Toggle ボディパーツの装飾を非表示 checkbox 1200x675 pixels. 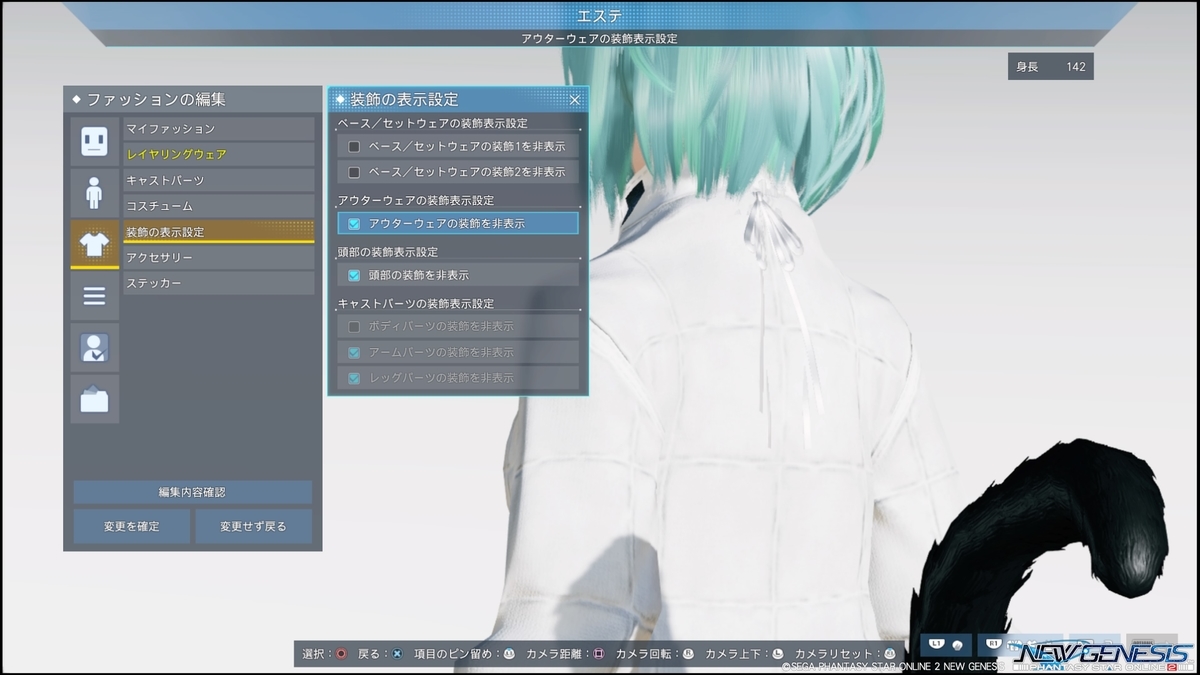click(x=354, y=327)
